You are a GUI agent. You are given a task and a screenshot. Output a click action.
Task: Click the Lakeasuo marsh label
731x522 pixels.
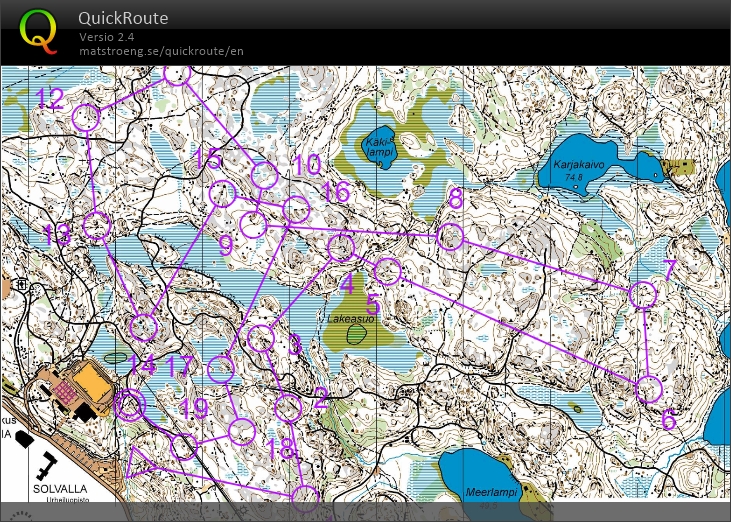[x=351, y=319]
